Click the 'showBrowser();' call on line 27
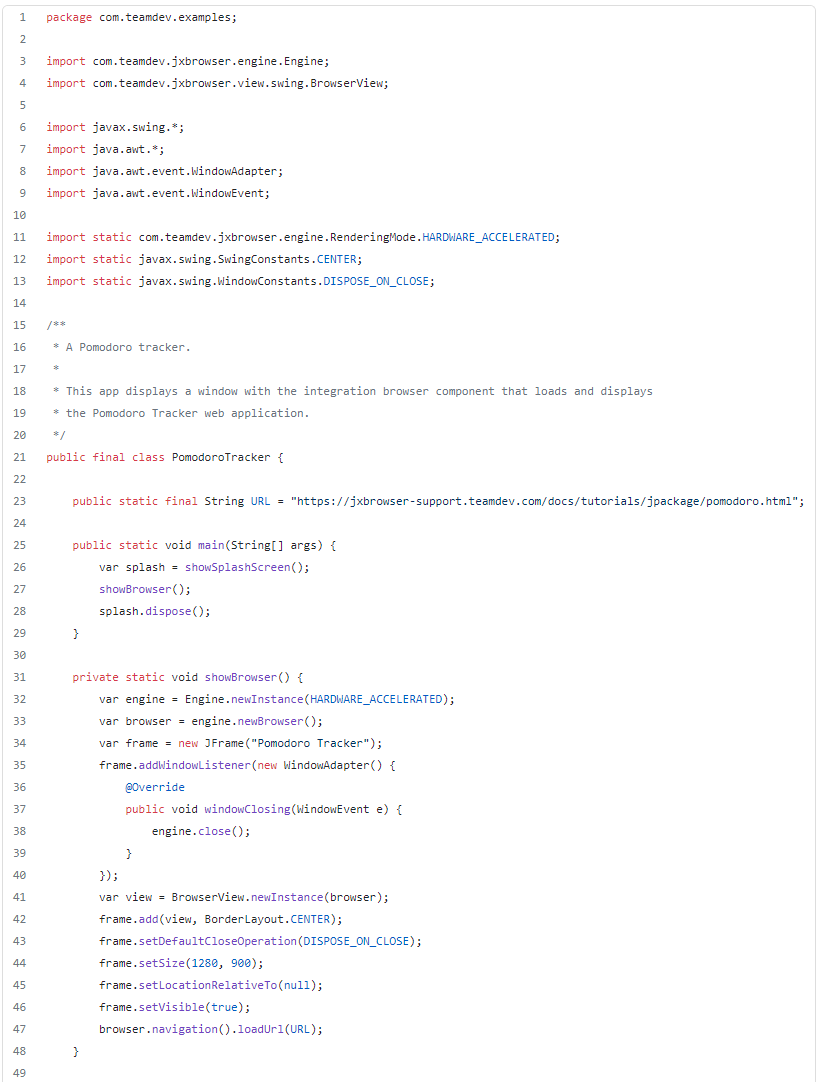Viewport: 818px width, 1082px height. pyautogui.click(x=145, y=590)
